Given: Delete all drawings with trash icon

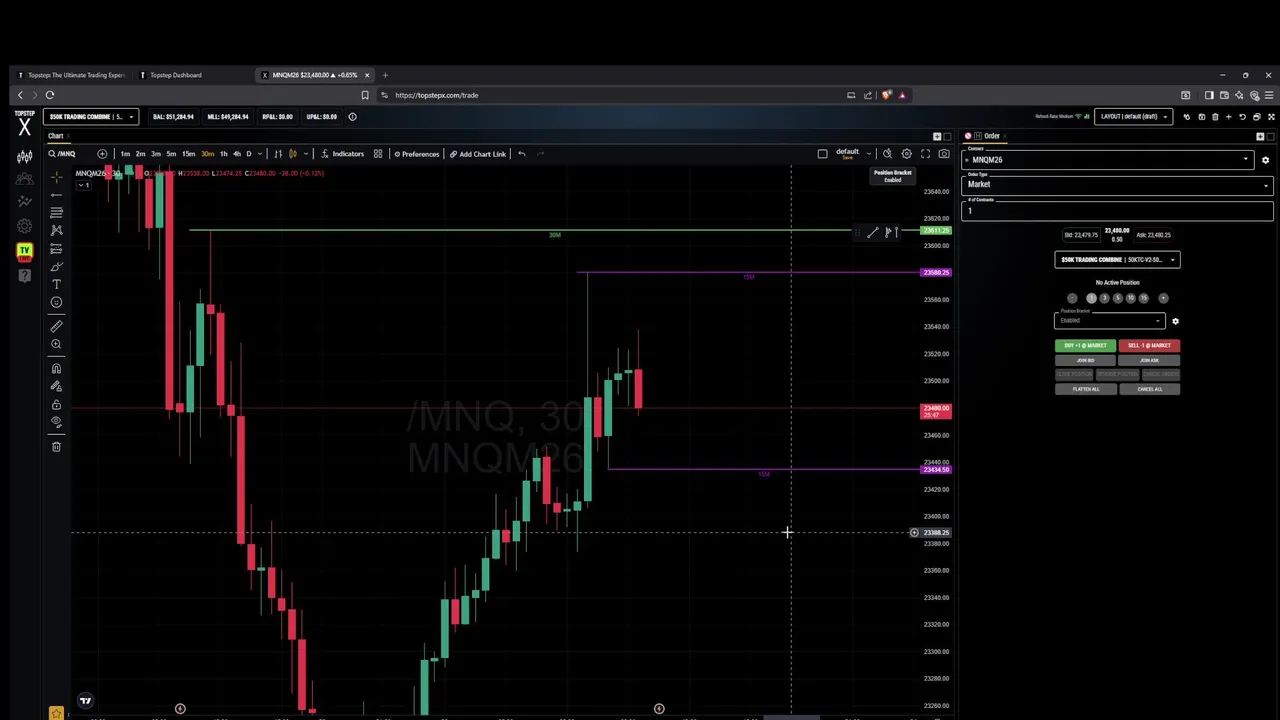Looking at the screenshot, I should pyautogui.click(x=56, y=446).
